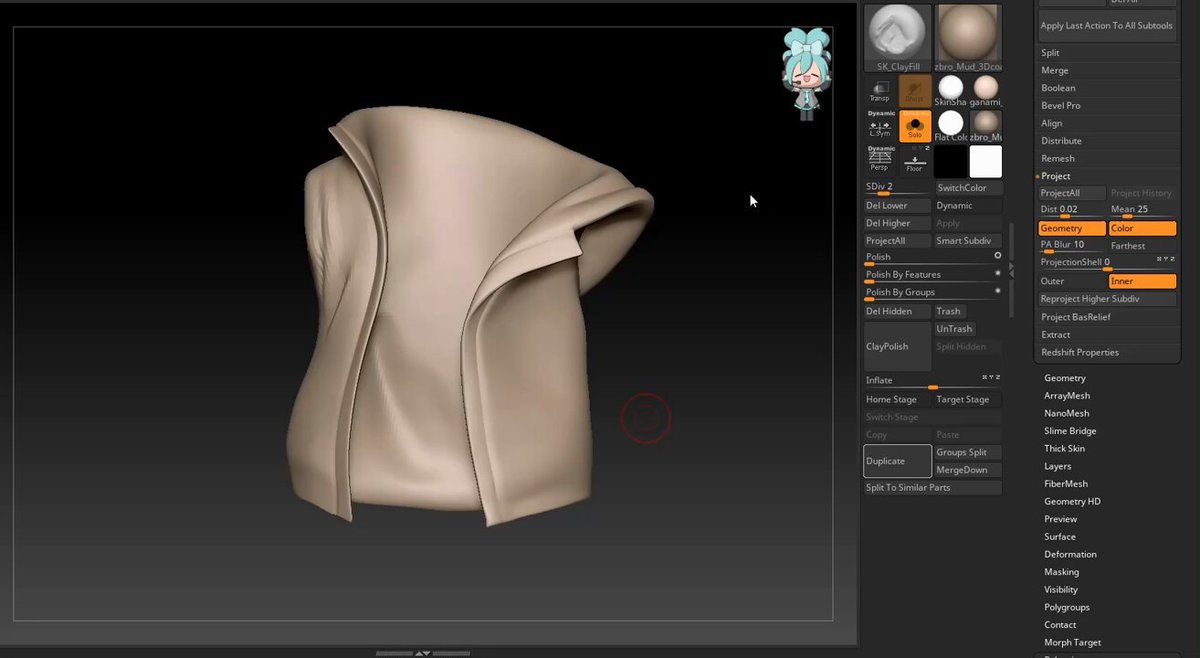This screenshot has width=1200, height=658.
Task: Click ProjectAll in Project section
Action: pos(1072,193)
